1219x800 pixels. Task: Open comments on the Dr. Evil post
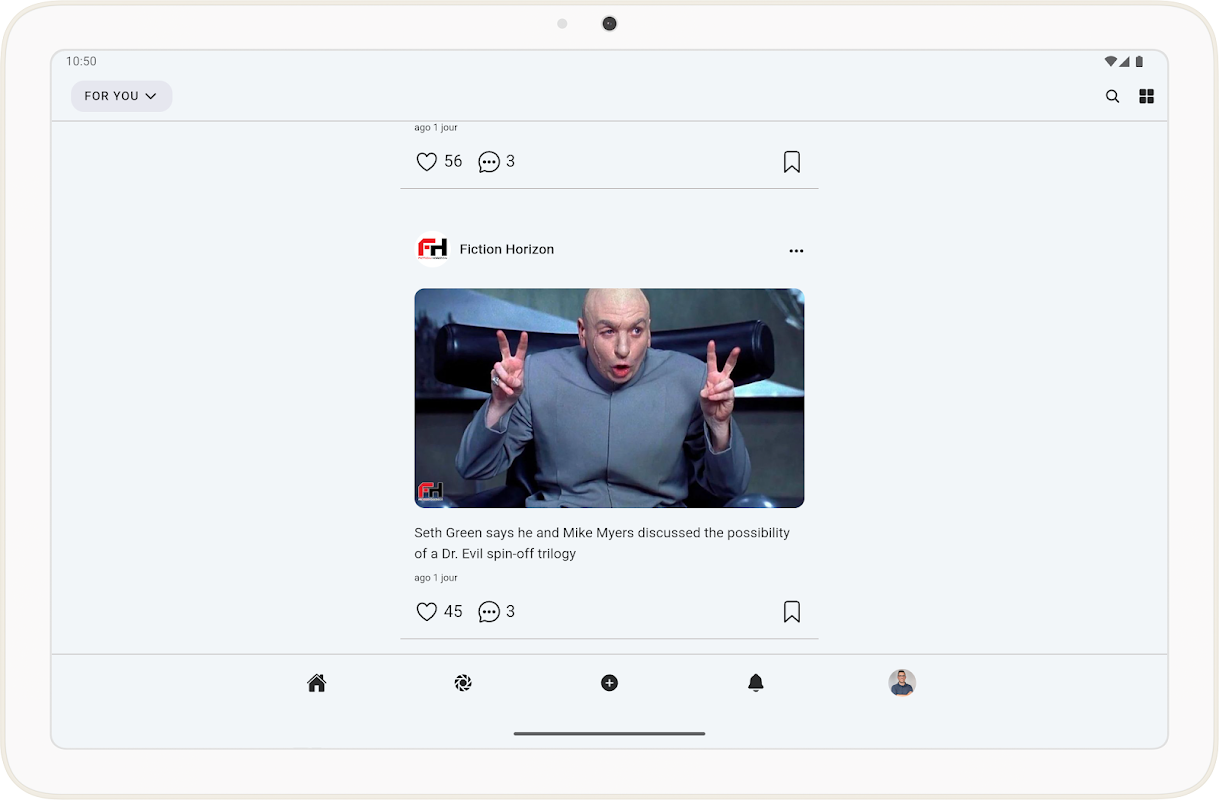tap(489, 612)
